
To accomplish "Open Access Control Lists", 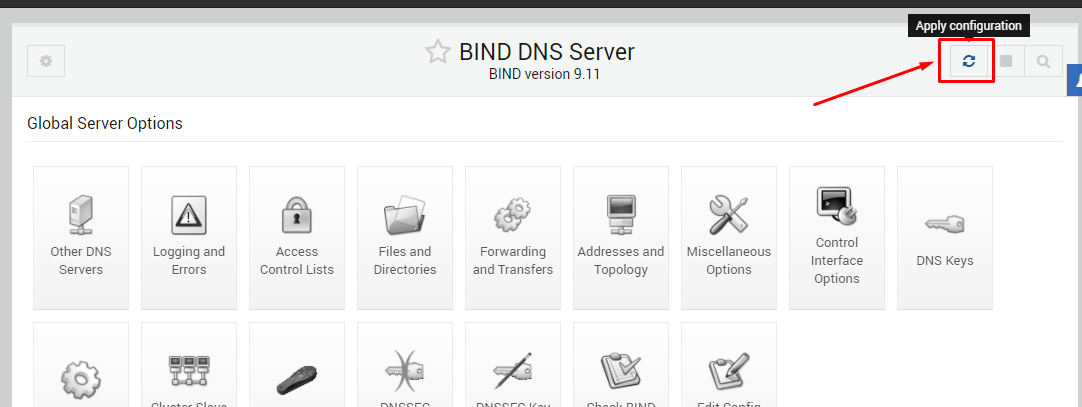I will [x=297, y=237].
